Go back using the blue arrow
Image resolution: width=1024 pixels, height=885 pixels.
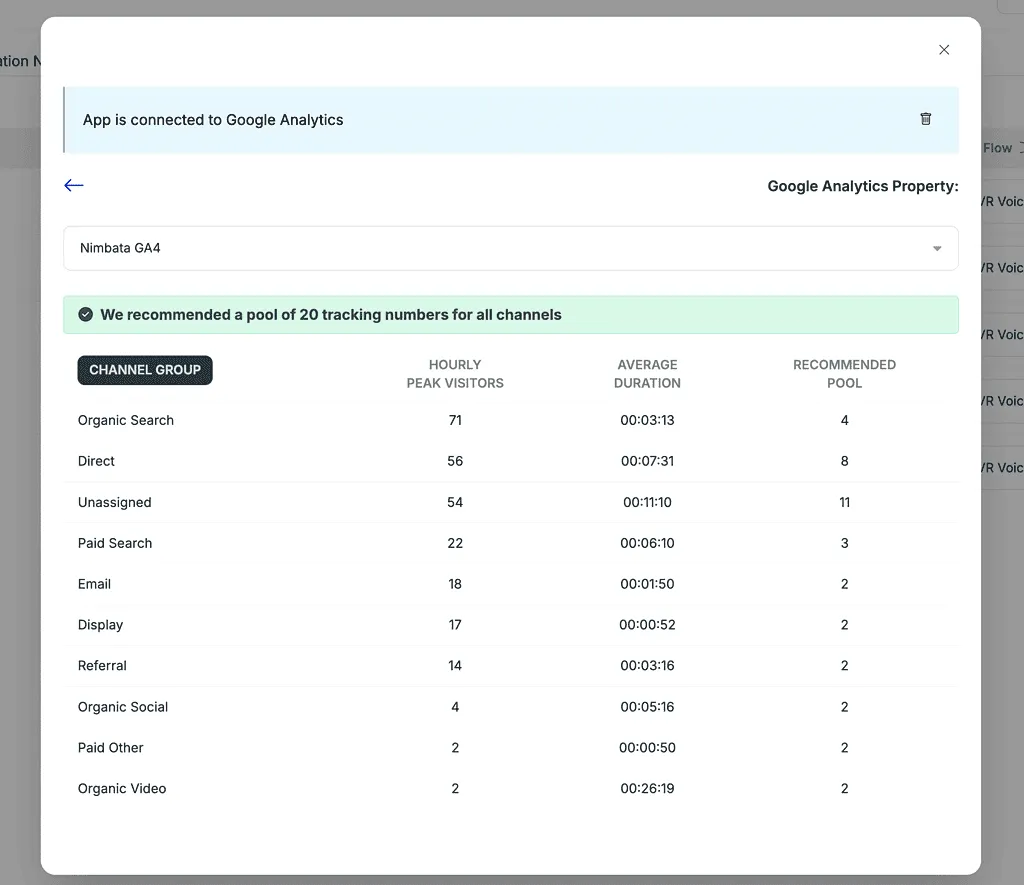pyautogui.click(x=74, y=185)
